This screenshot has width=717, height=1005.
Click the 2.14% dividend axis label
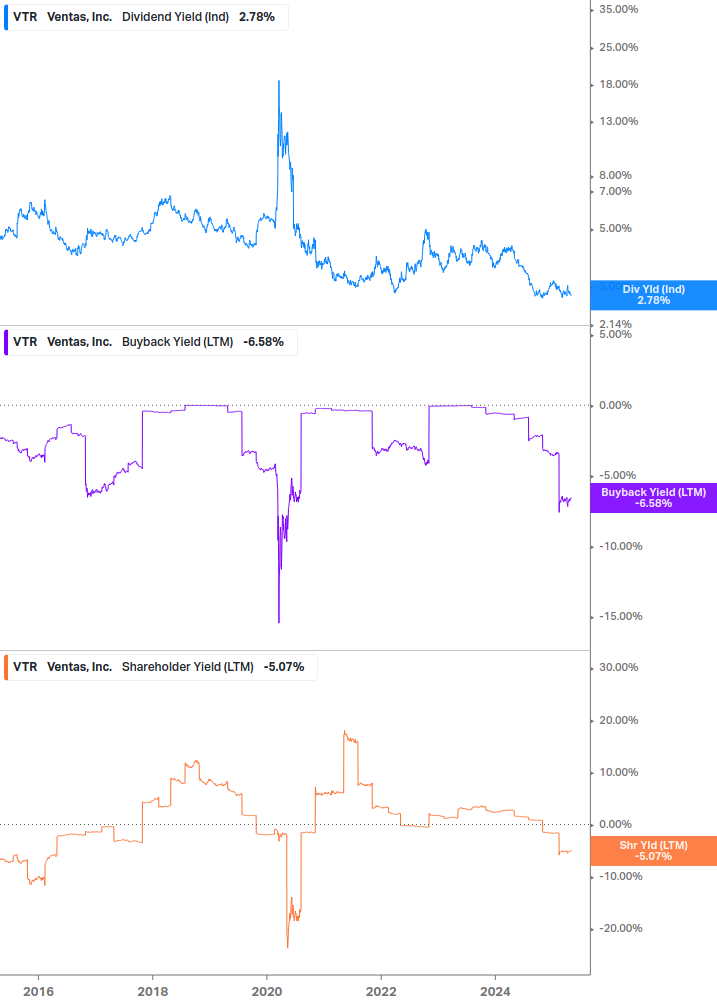pos(615,324)
